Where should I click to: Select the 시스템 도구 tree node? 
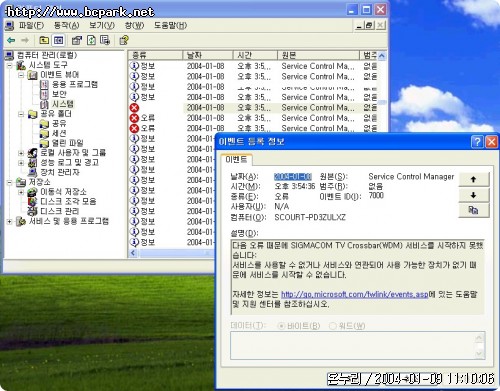click(48, 65)
